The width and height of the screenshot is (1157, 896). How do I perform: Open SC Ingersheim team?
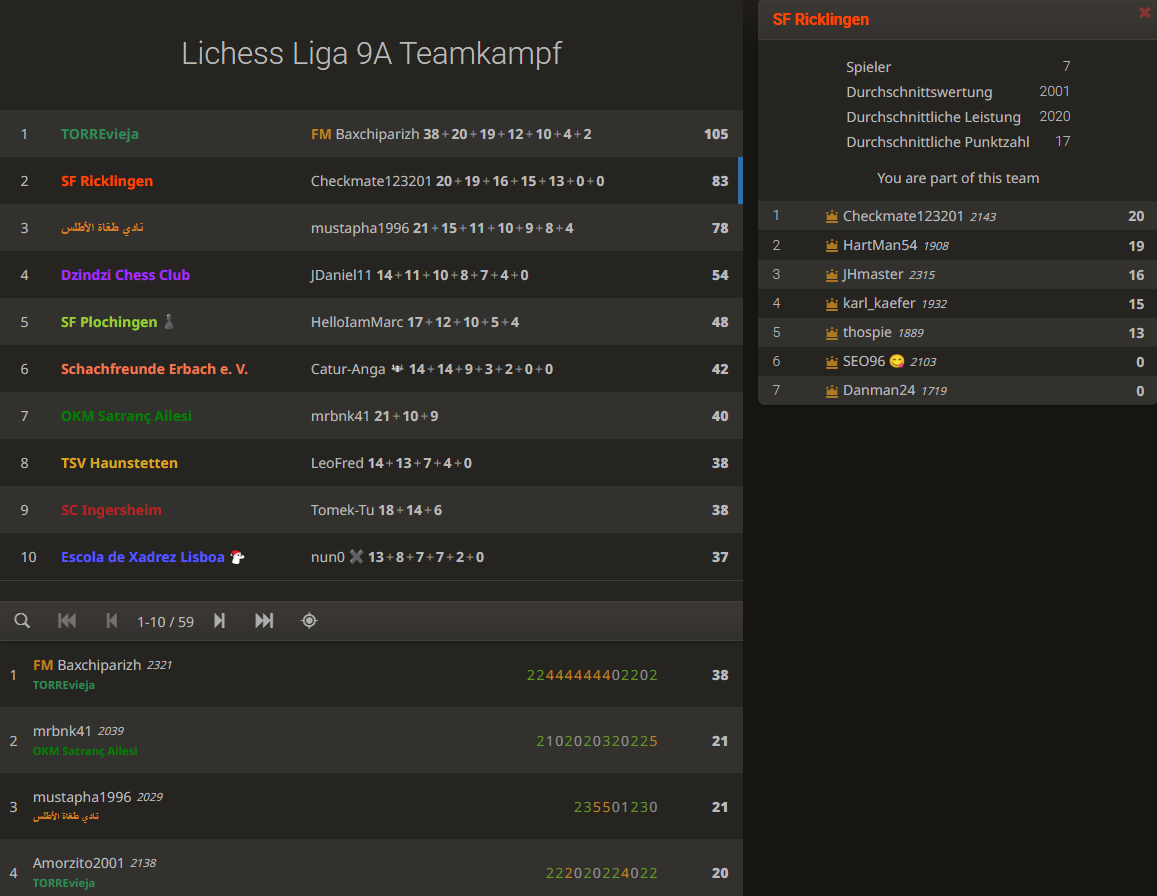coord(111,510)
